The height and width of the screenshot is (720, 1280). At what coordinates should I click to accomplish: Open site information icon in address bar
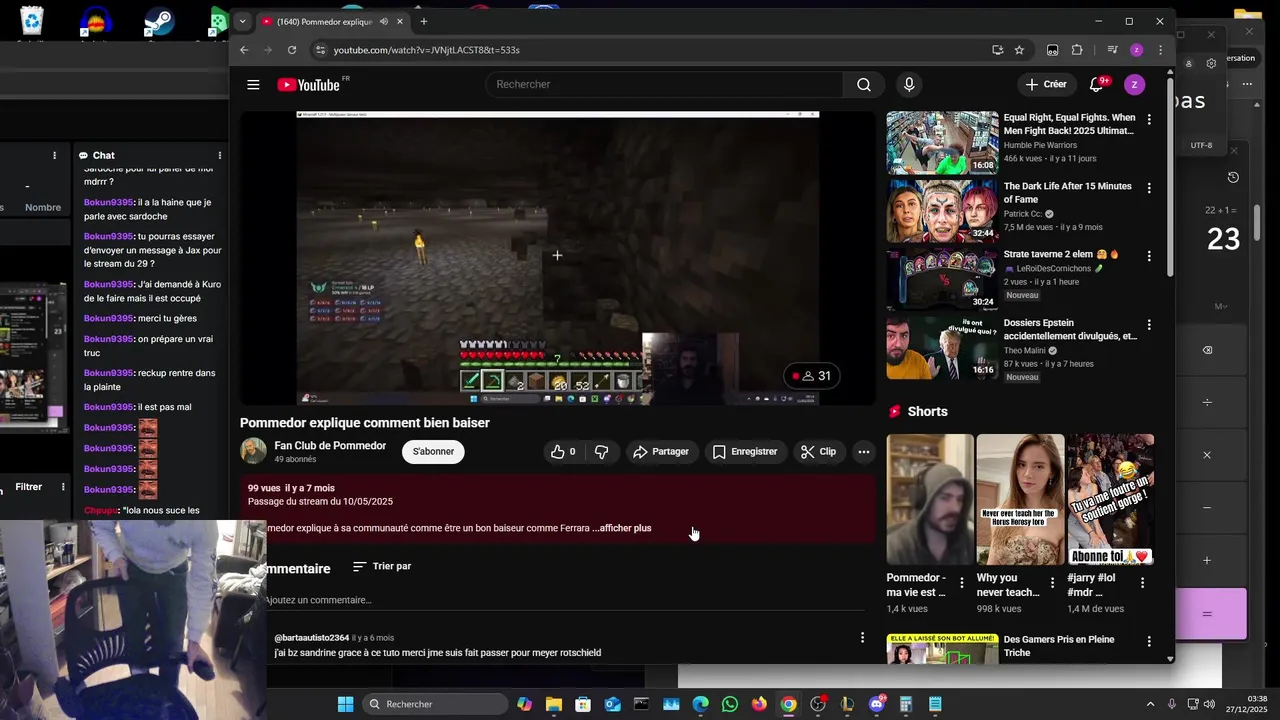tap(320, 50)
